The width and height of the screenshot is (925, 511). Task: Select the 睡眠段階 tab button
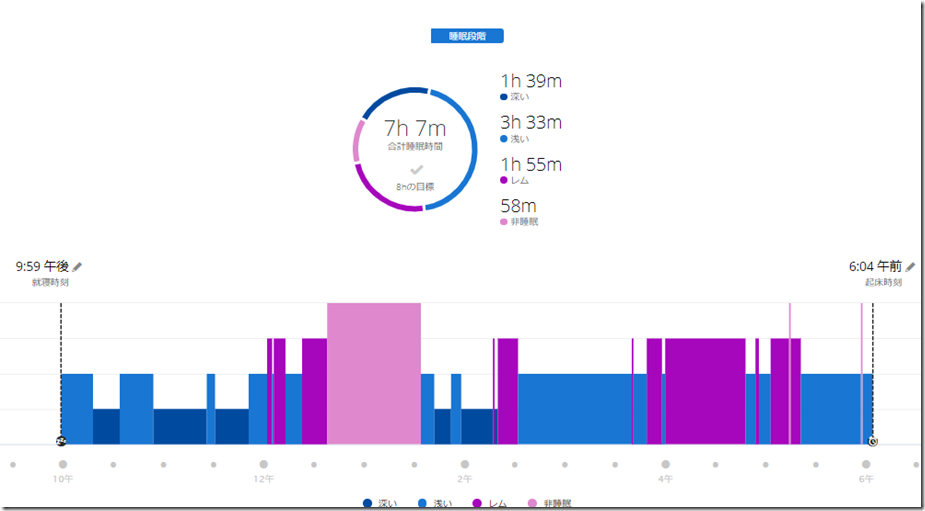click(x=467, y=36)
